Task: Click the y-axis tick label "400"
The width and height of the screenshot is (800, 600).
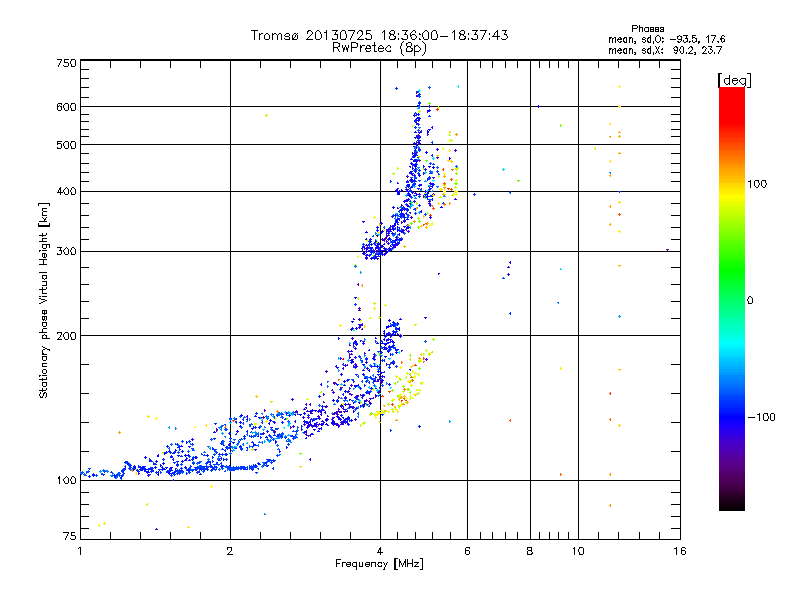Action: [66, 192]
